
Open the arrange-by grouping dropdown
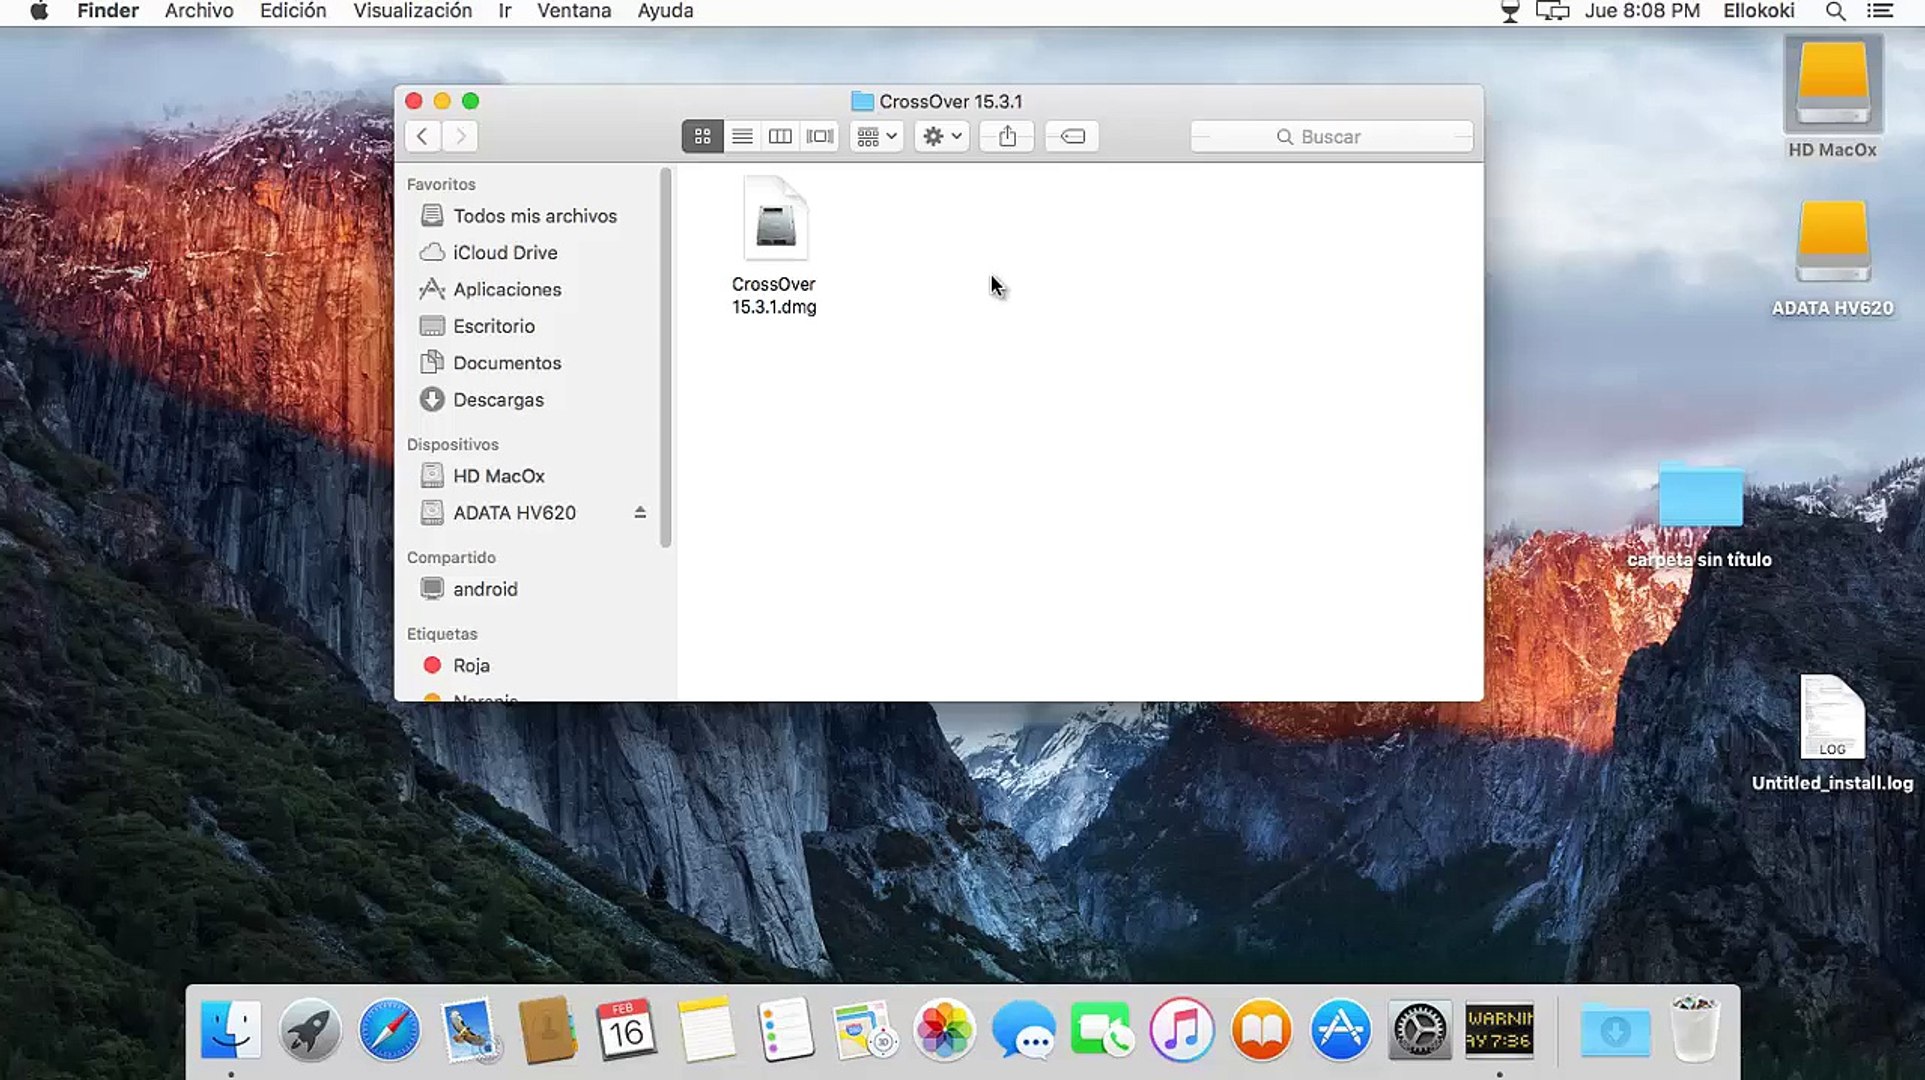click(x=877, y=136)
